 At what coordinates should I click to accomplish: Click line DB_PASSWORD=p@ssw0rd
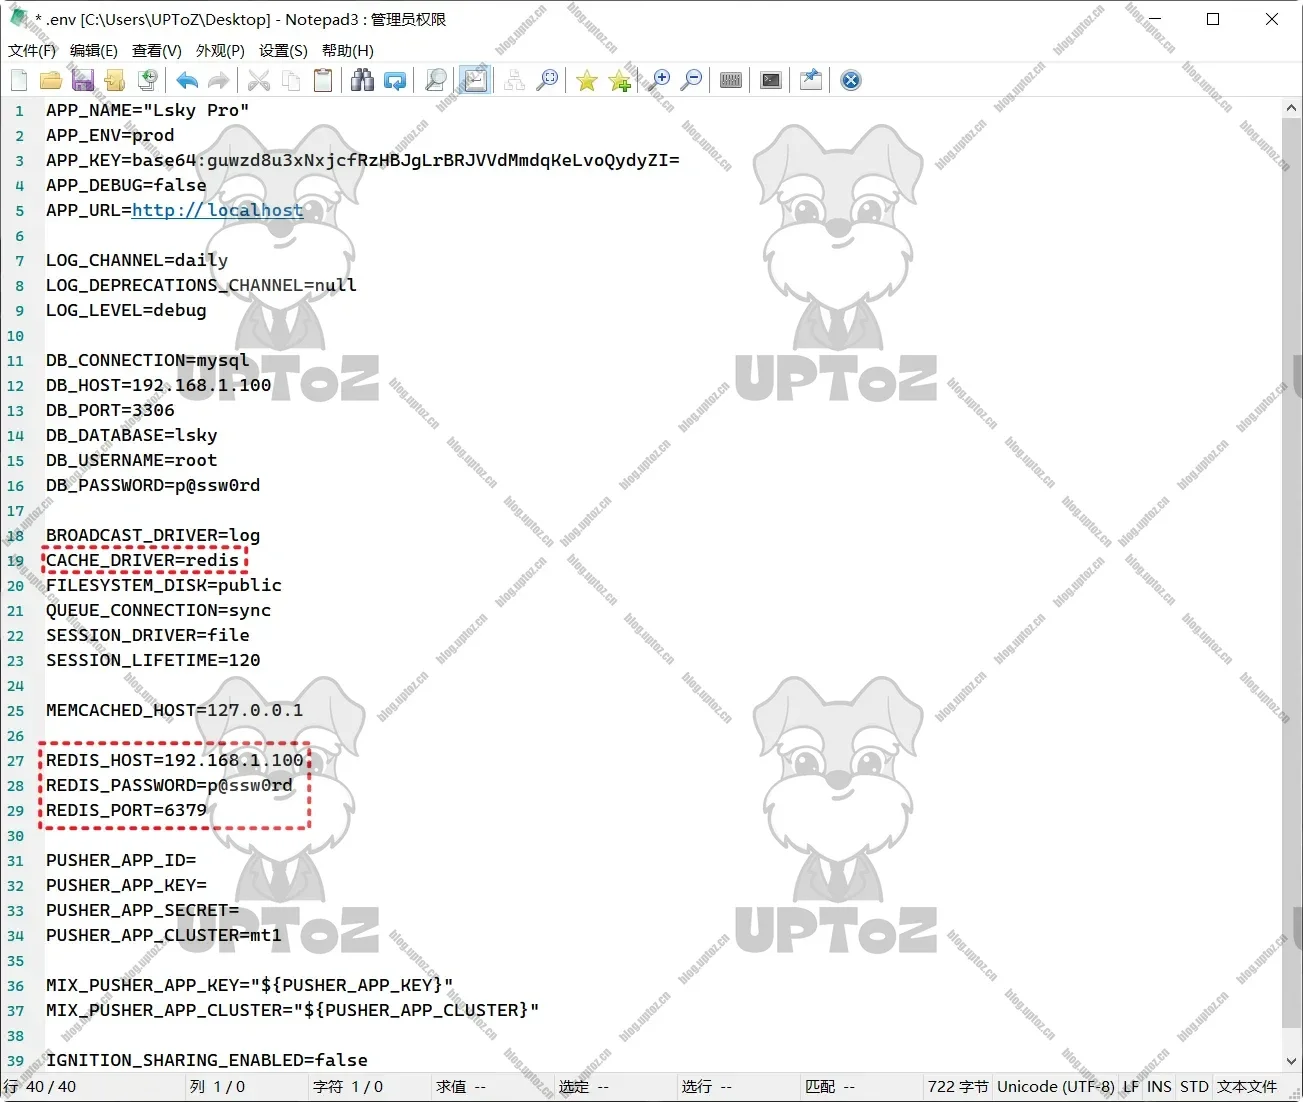pos(153,486)
